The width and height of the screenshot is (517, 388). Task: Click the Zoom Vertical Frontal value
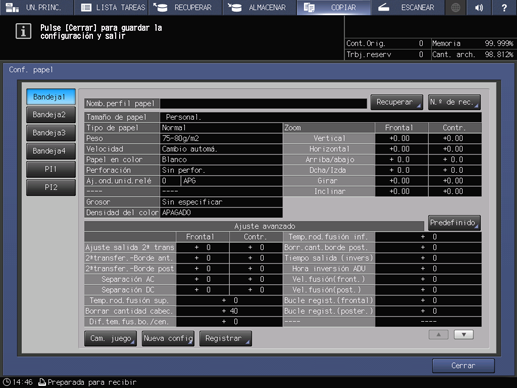click(401, 138)
